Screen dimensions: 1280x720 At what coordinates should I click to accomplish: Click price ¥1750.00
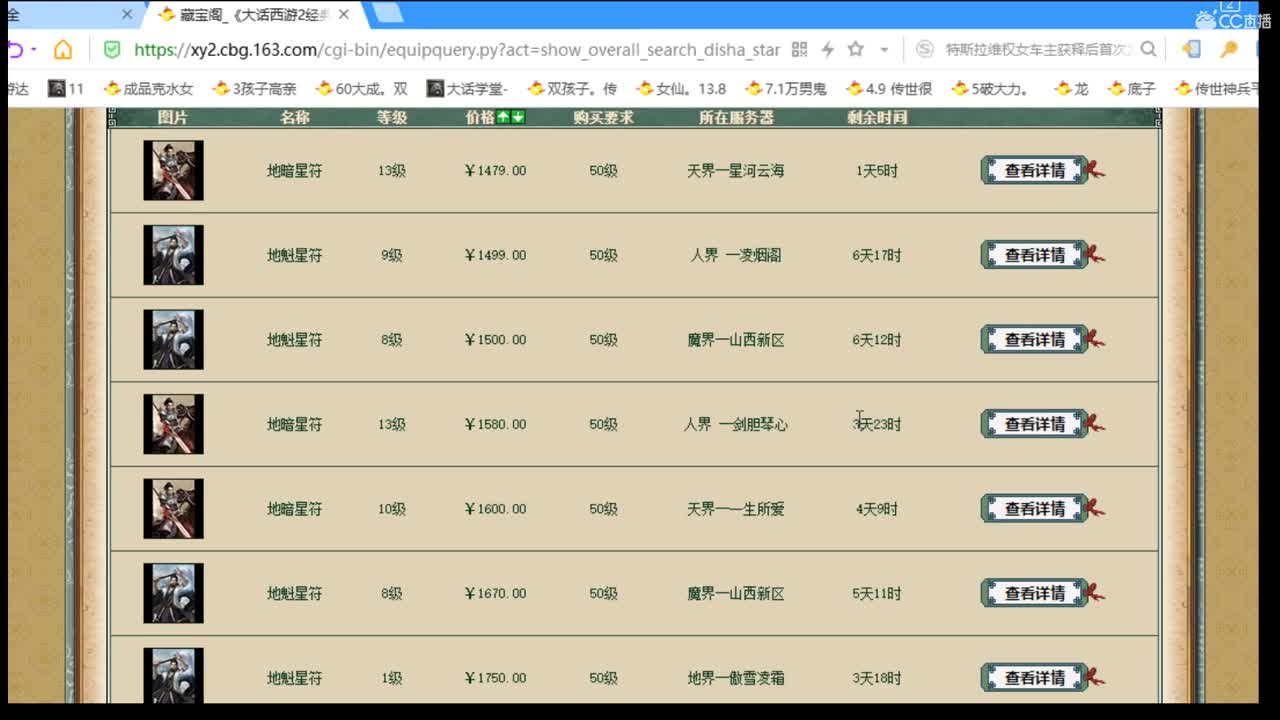[x=495, y=678]
